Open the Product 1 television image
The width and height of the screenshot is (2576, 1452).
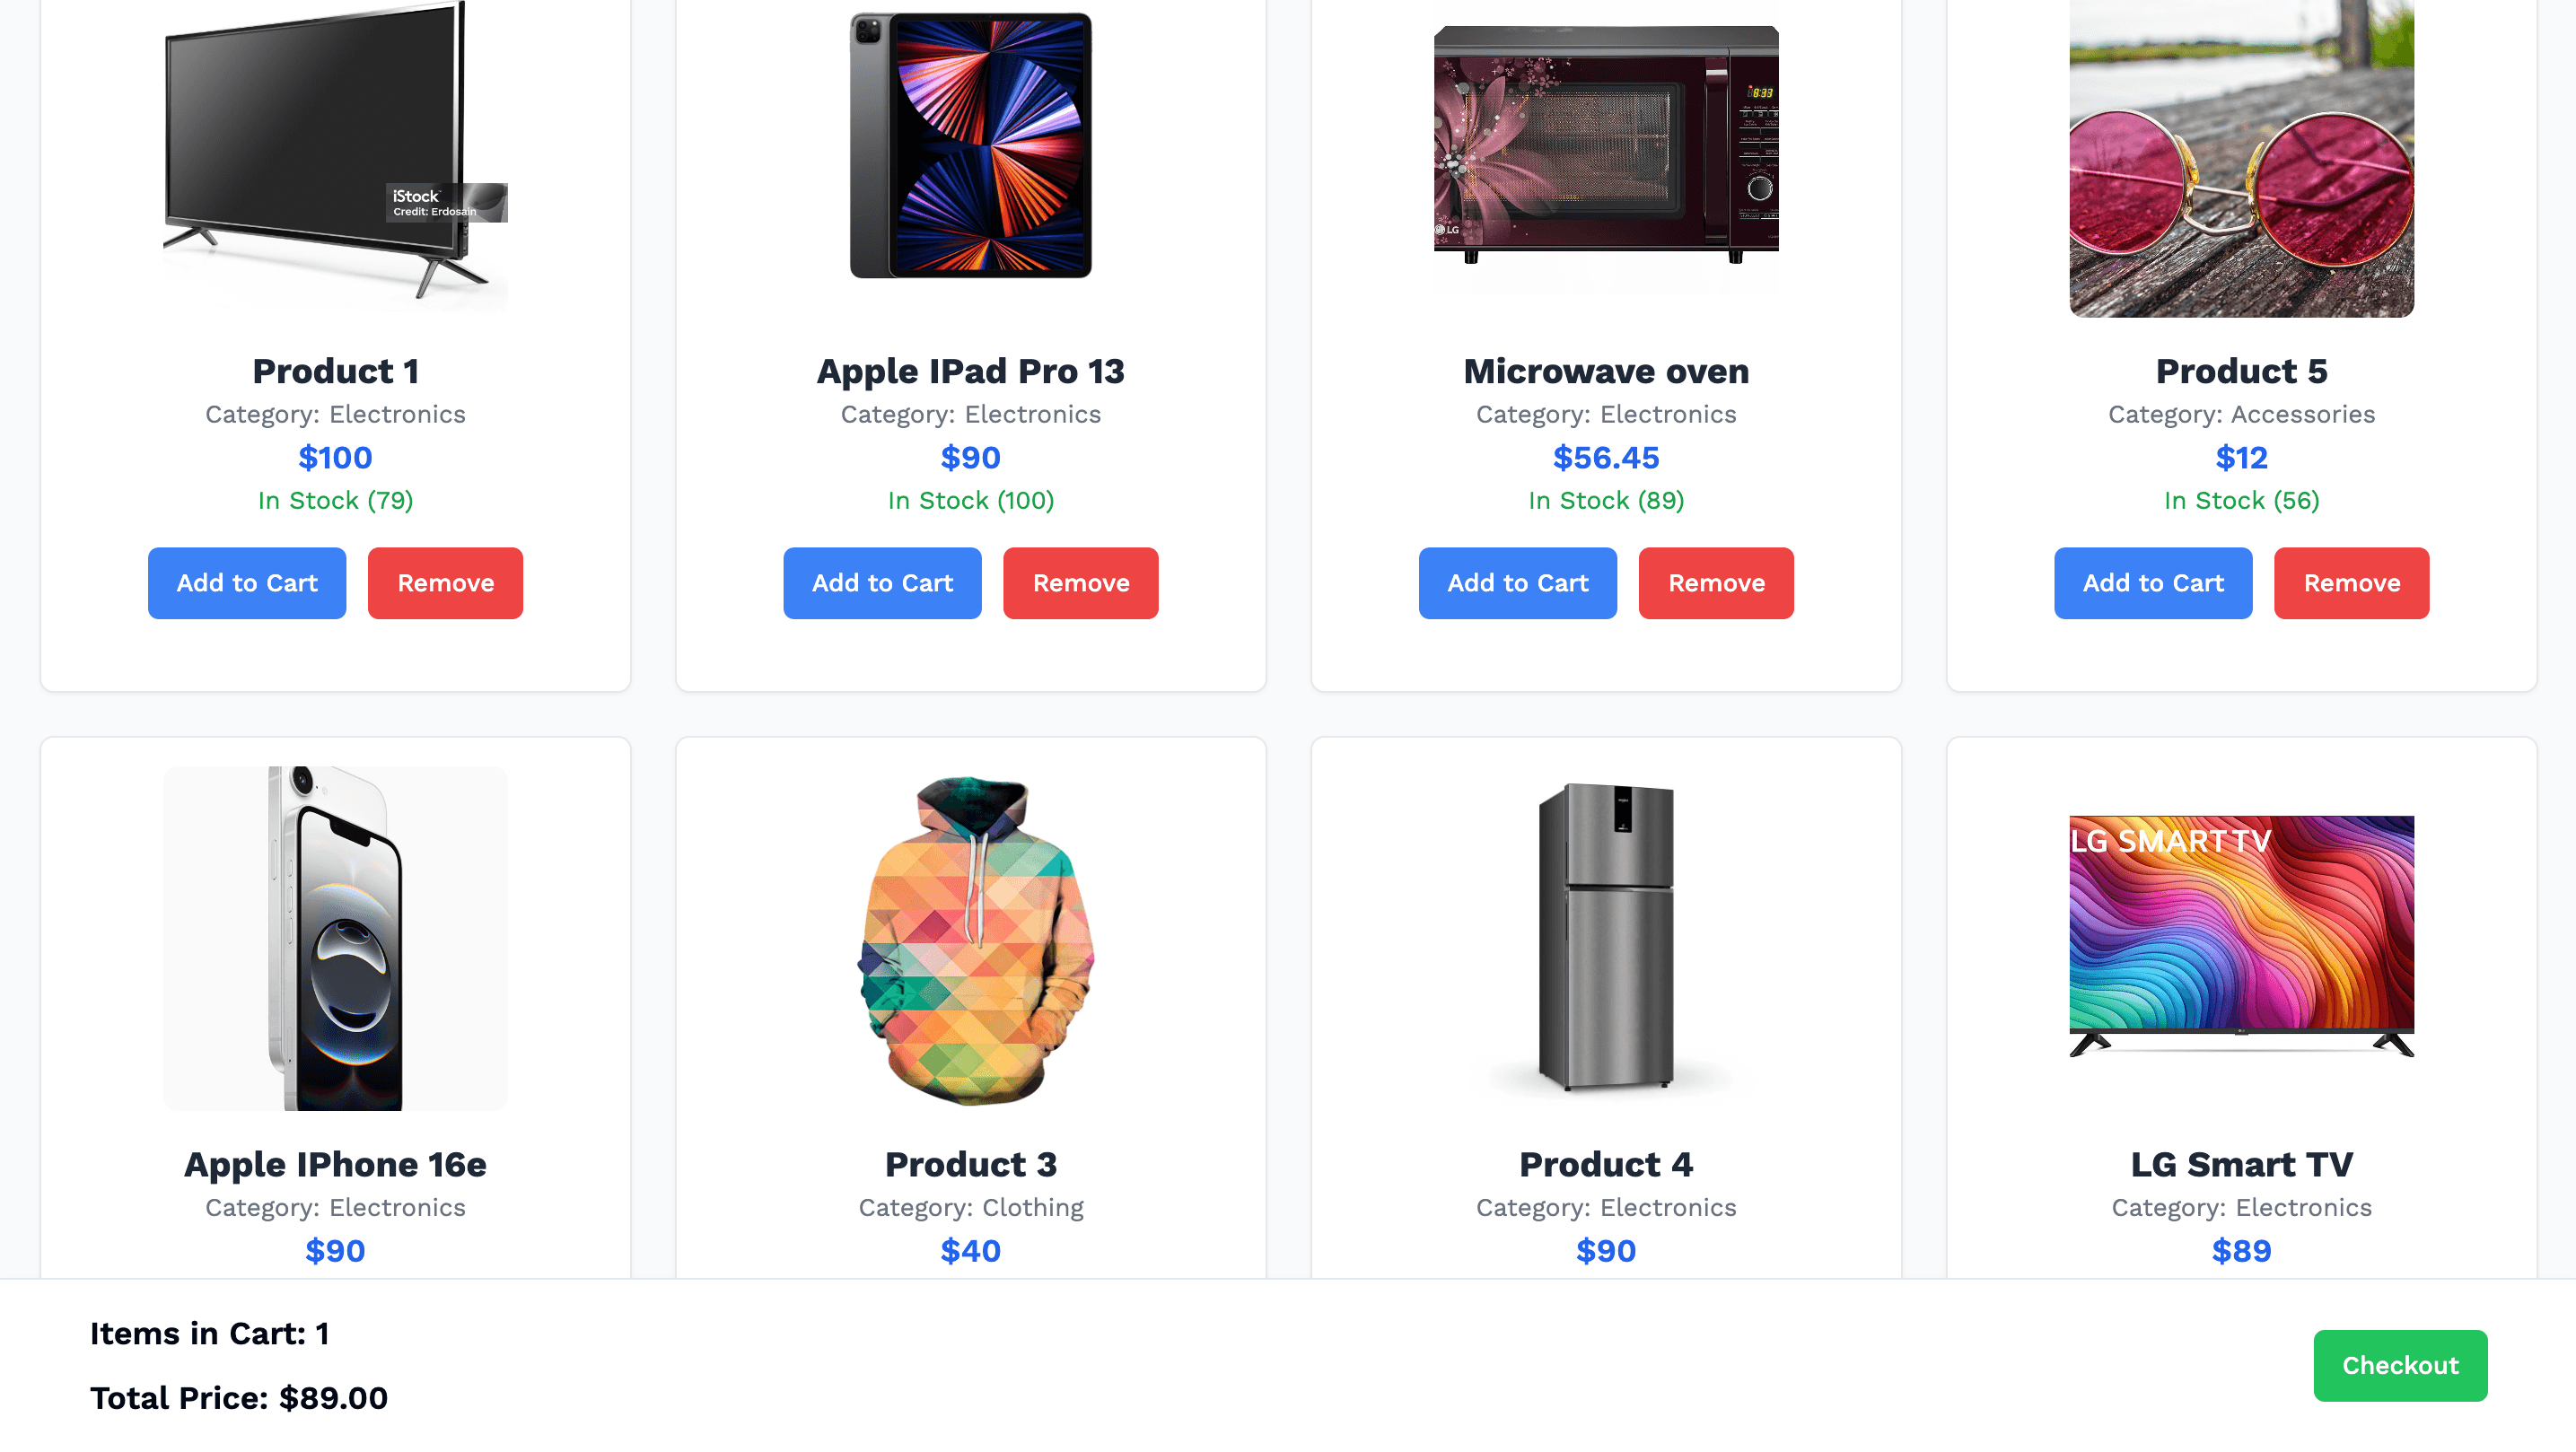335,155
